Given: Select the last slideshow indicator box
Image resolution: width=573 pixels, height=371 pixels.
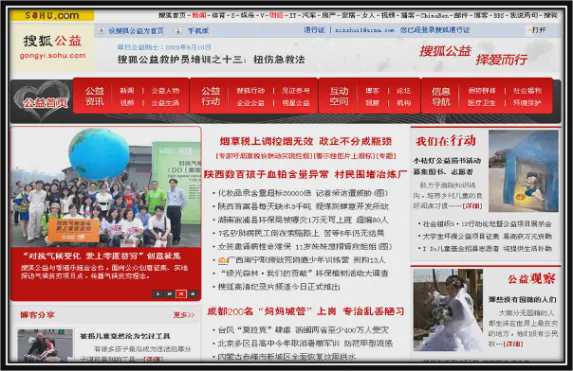Looking at the screenshot, I should 193,294.
